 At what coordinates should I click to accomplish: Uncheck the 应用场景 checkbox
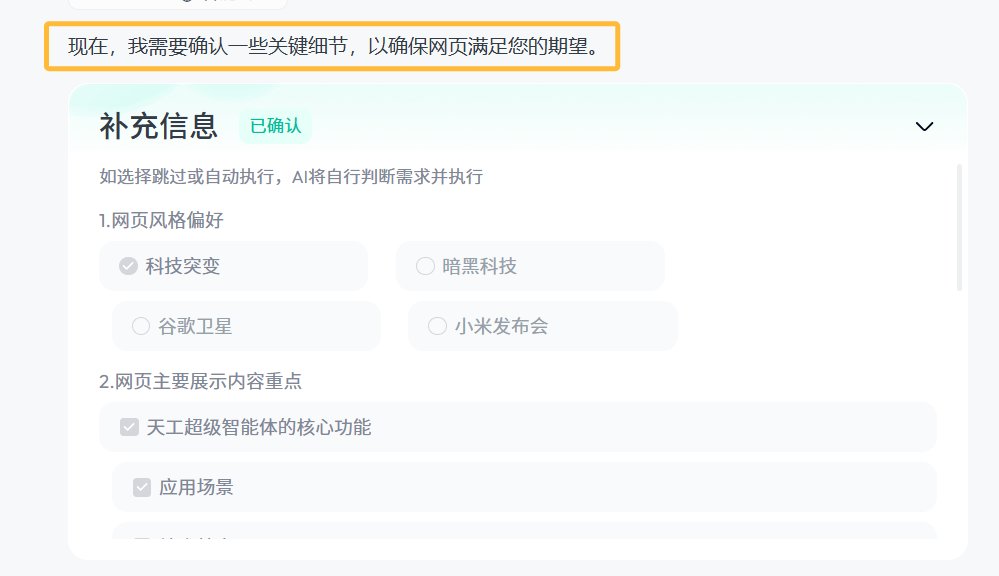point(142,488)
